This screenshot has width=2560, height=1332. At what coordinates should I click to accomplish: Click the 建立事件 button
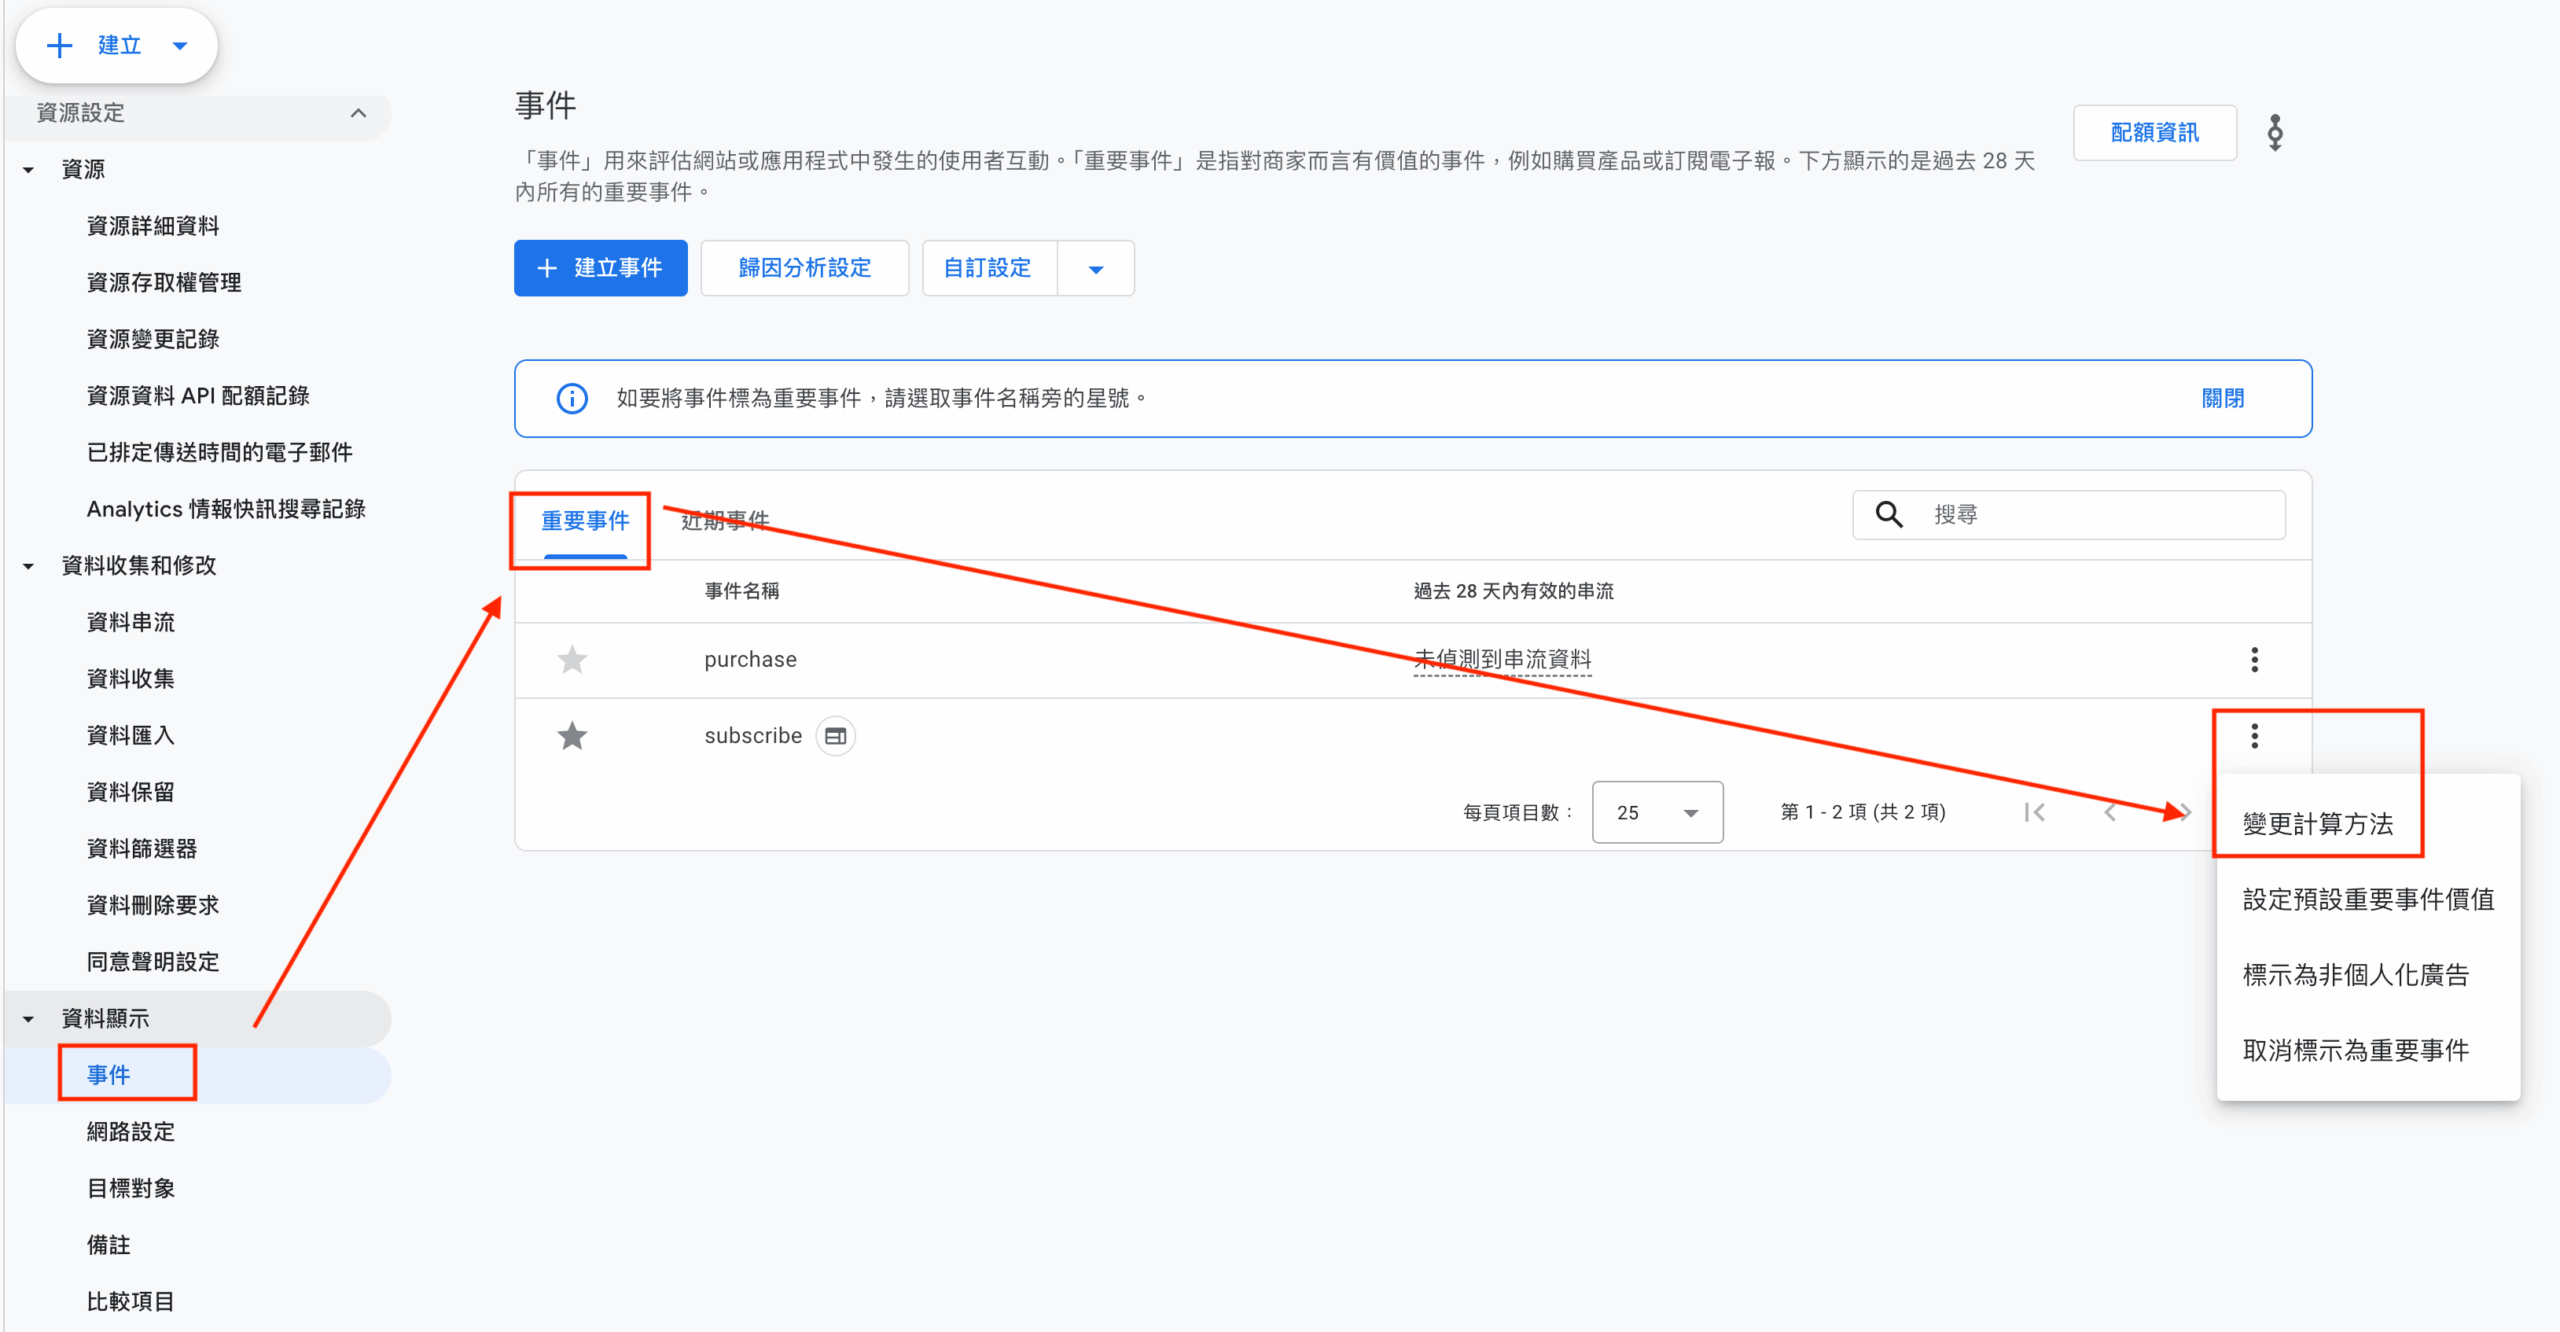point(600,268)
